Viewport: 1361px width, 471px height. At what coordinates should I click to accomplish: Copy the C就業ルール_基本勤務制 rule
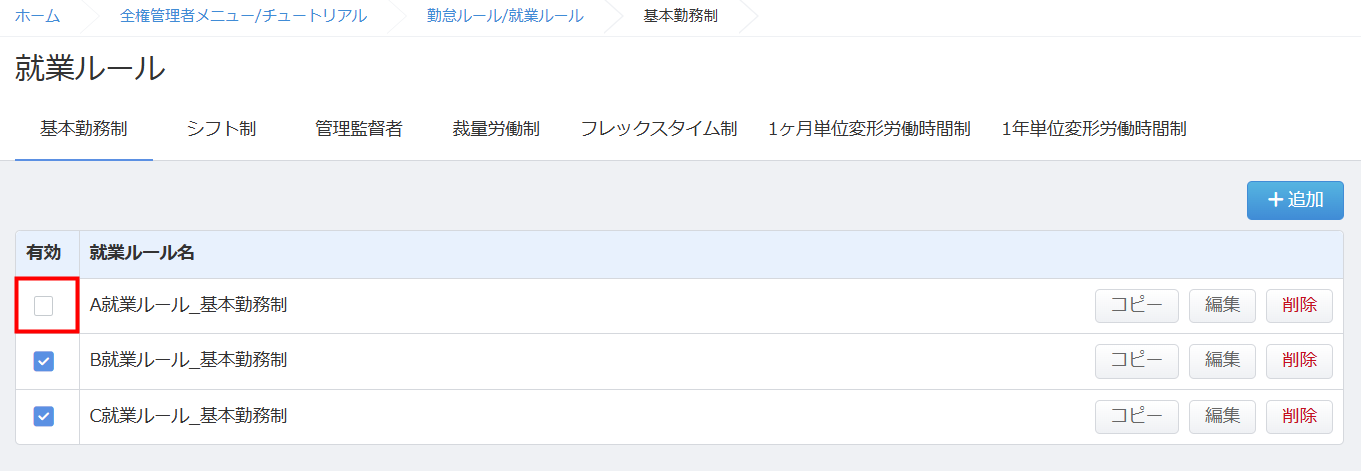point(1137,416)
